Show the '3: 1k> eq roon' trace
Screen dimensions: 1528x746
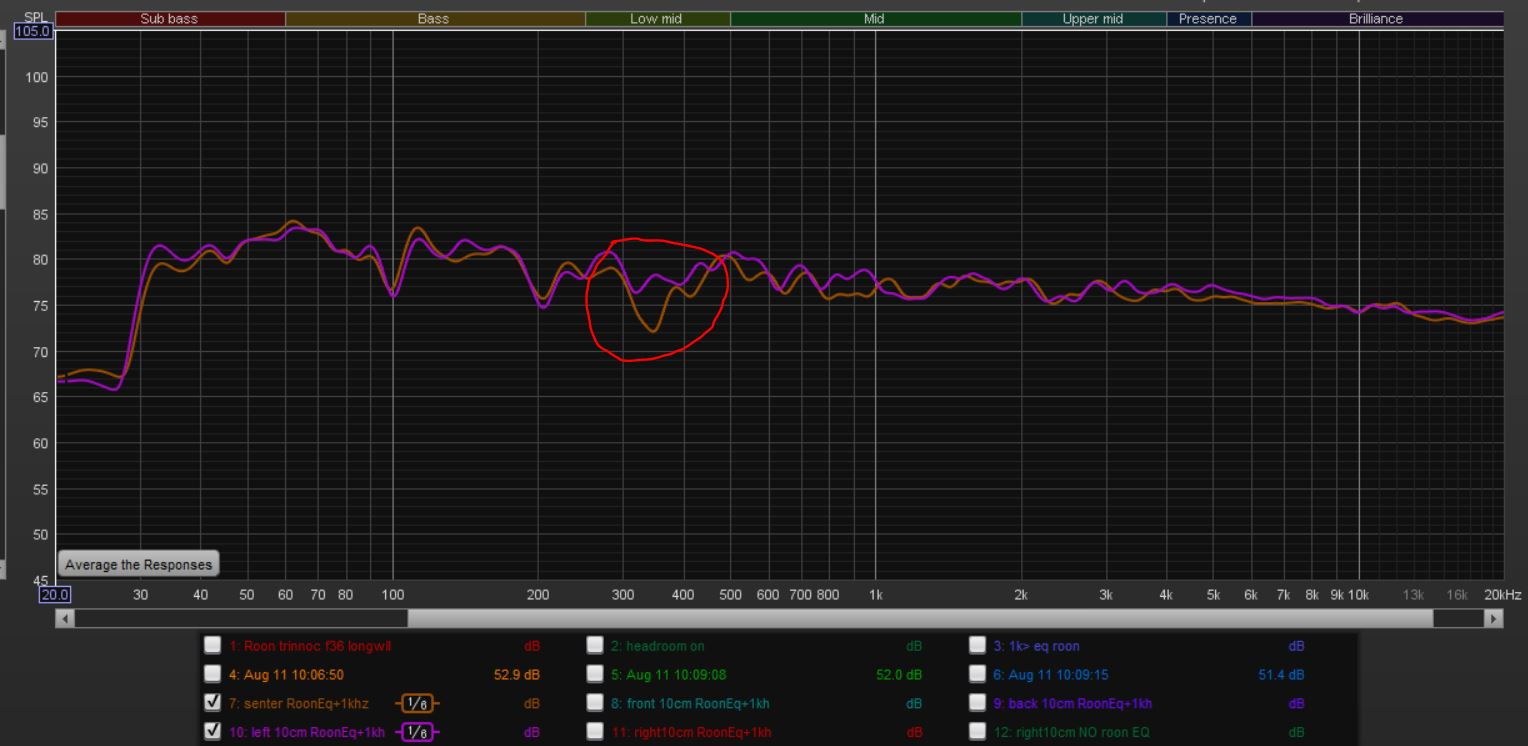(978, 646)
